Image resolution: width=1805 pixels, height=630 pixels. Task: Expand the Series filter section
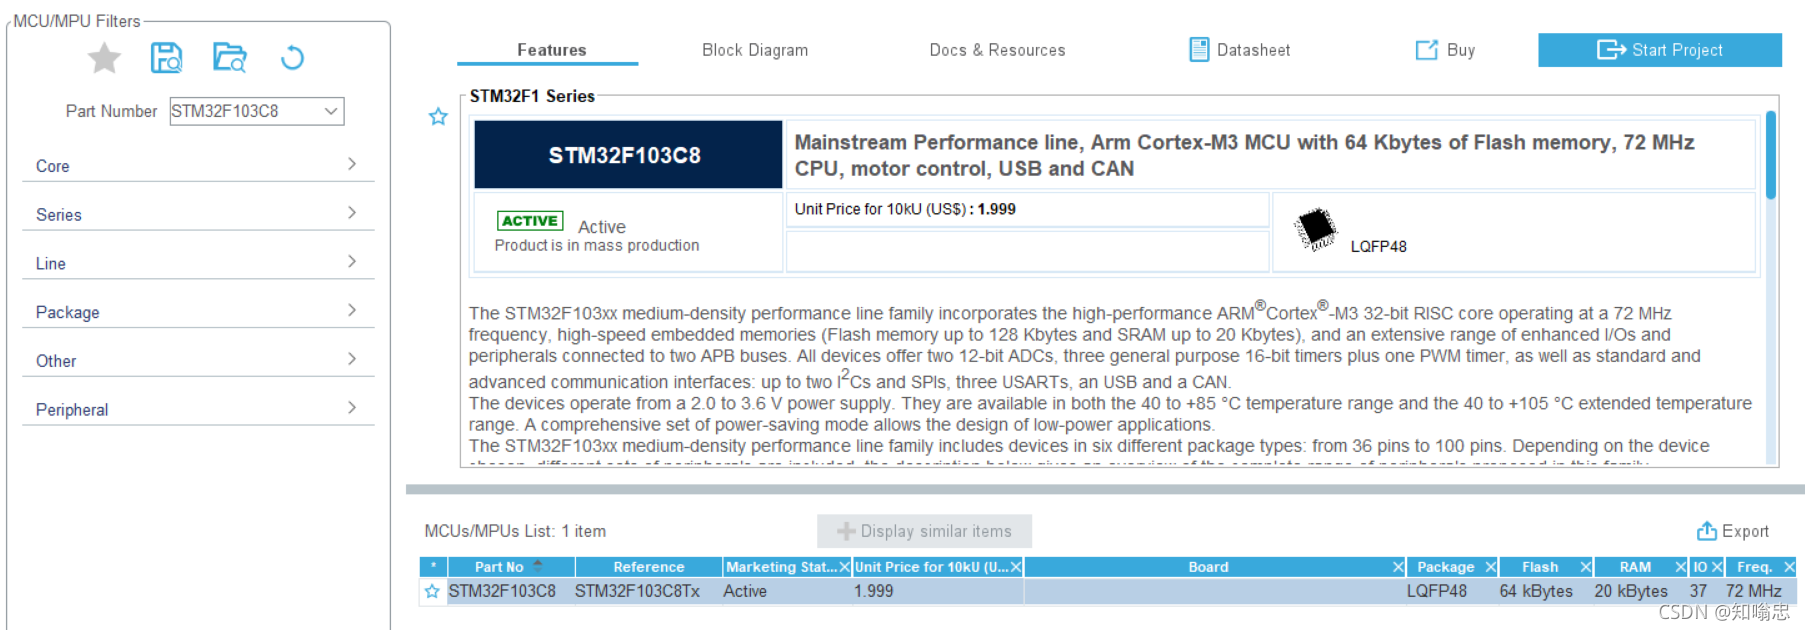pyautogui.click(x=198, y=214)
